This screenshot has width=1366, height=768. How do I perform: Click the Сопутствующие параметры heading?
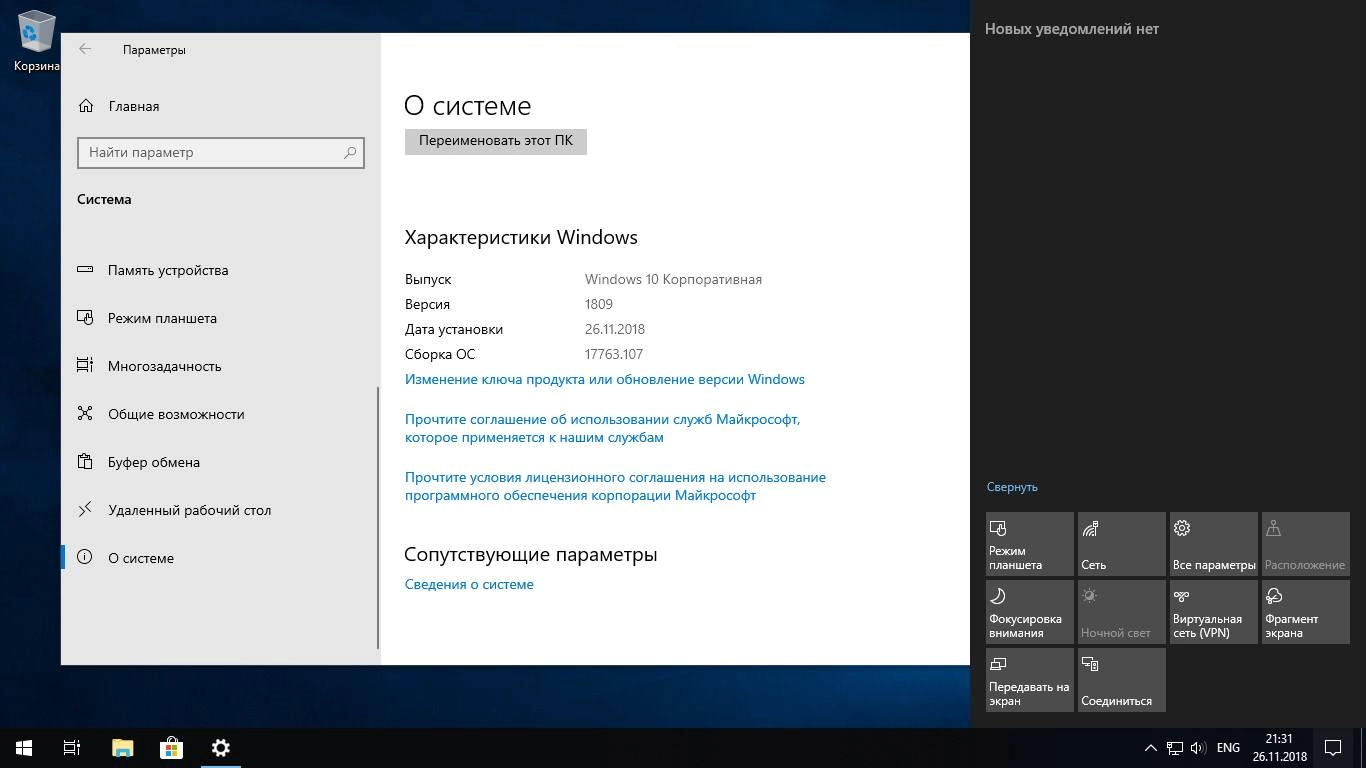(531, 554)
